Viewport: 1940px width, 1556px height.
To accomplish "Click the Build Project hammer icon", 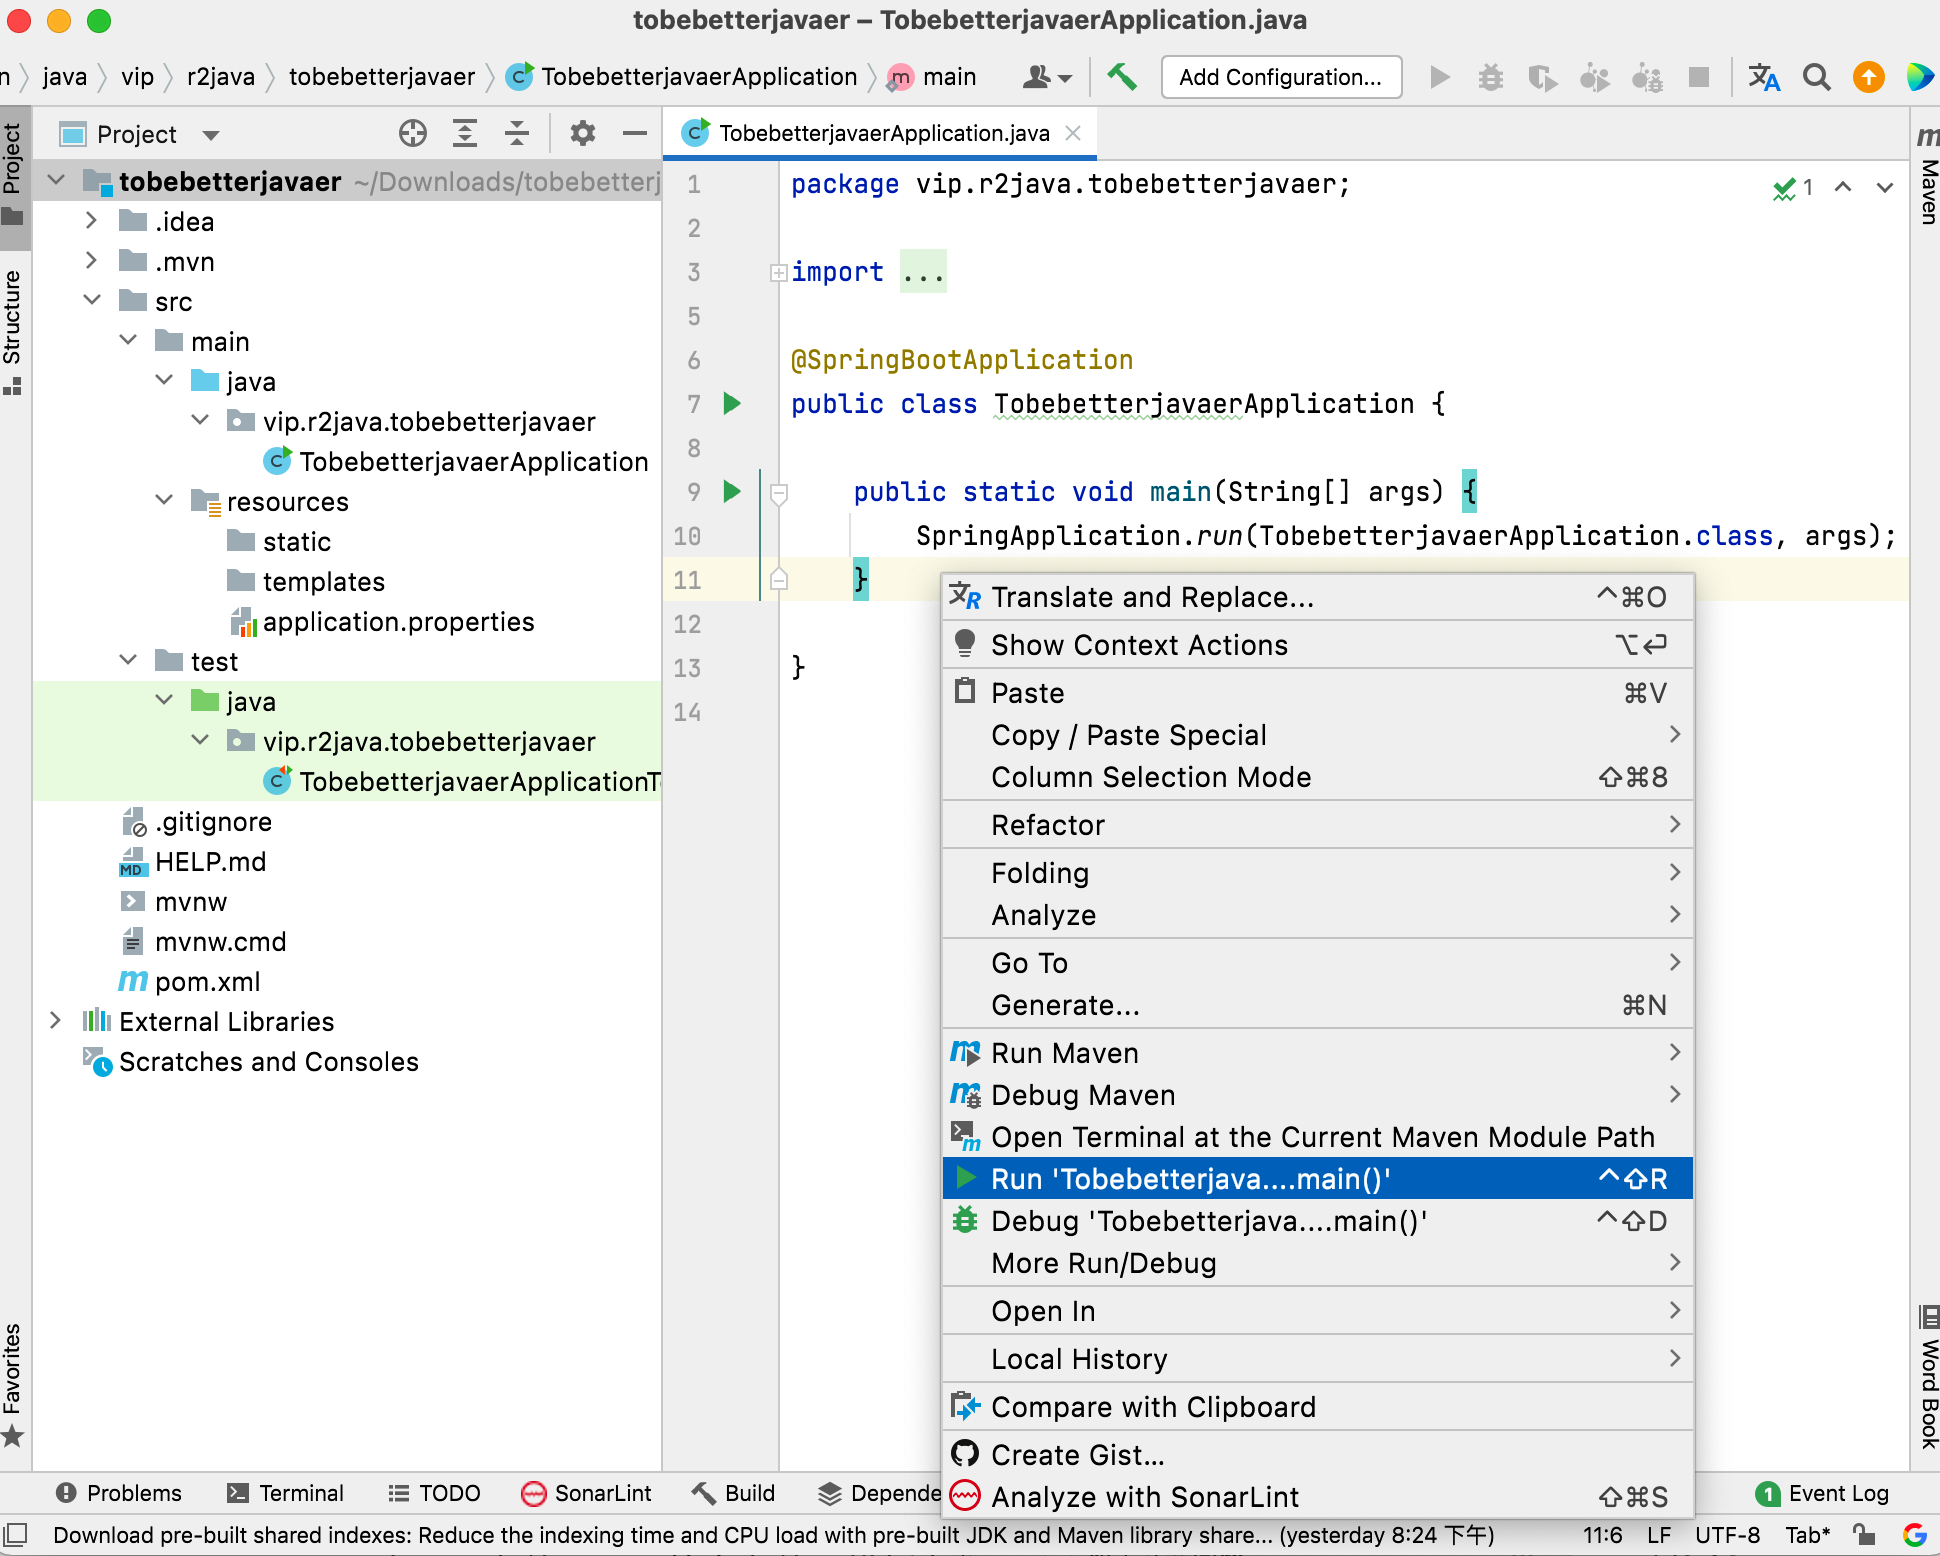I will (1121, 77).
